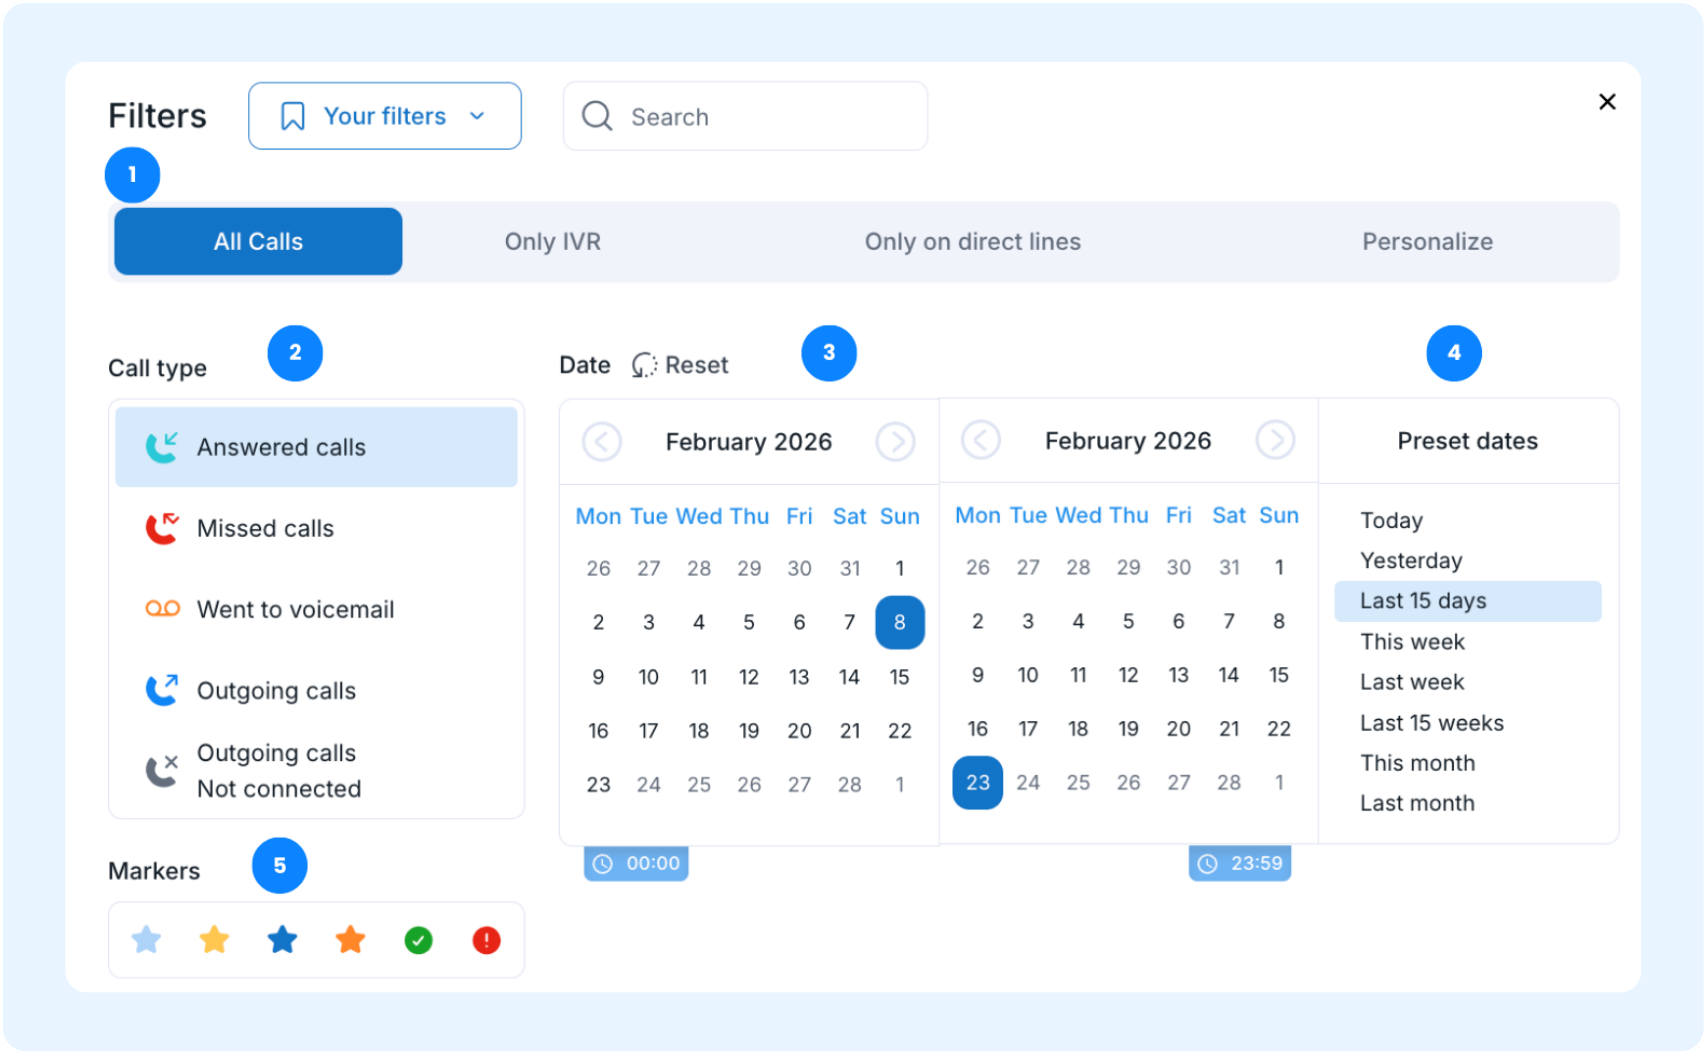Image resolution: width=1707 pixels, height=1055 pixels.
Task: Click the light blue star marker
Action: click(146, 940)
